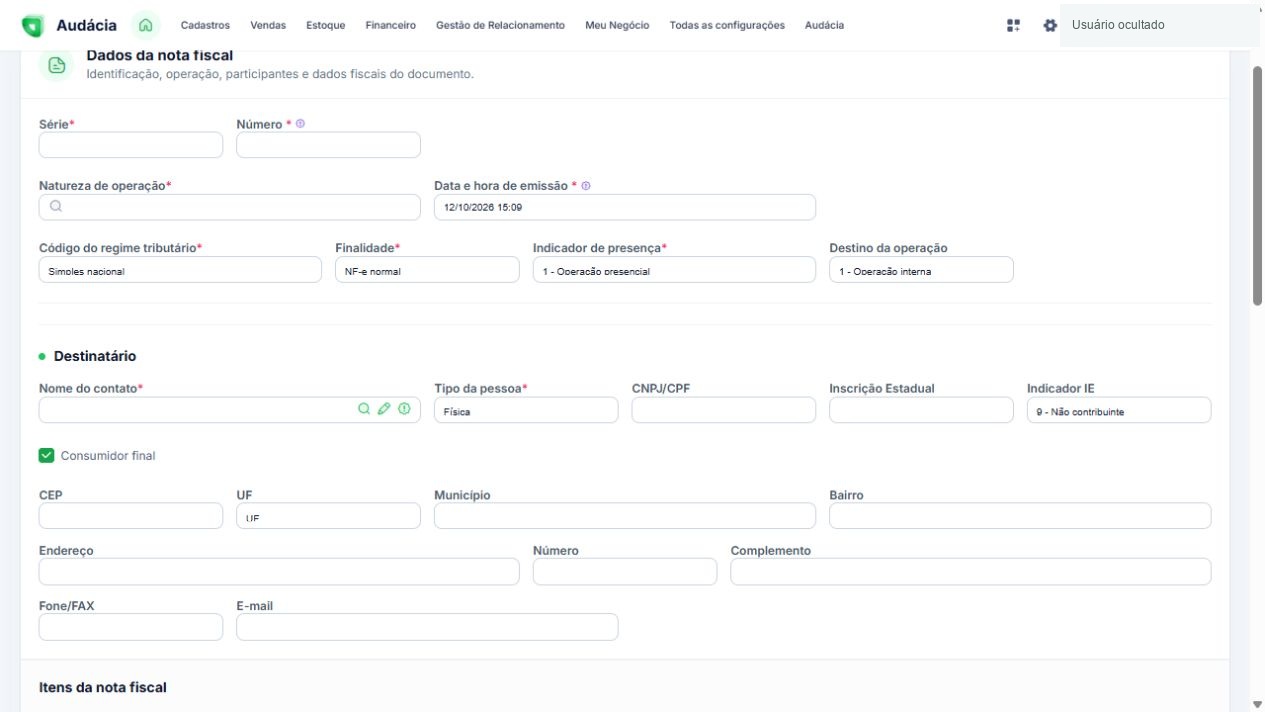
Task: Open the Todas as configurações menu
Action: point(727,25)
